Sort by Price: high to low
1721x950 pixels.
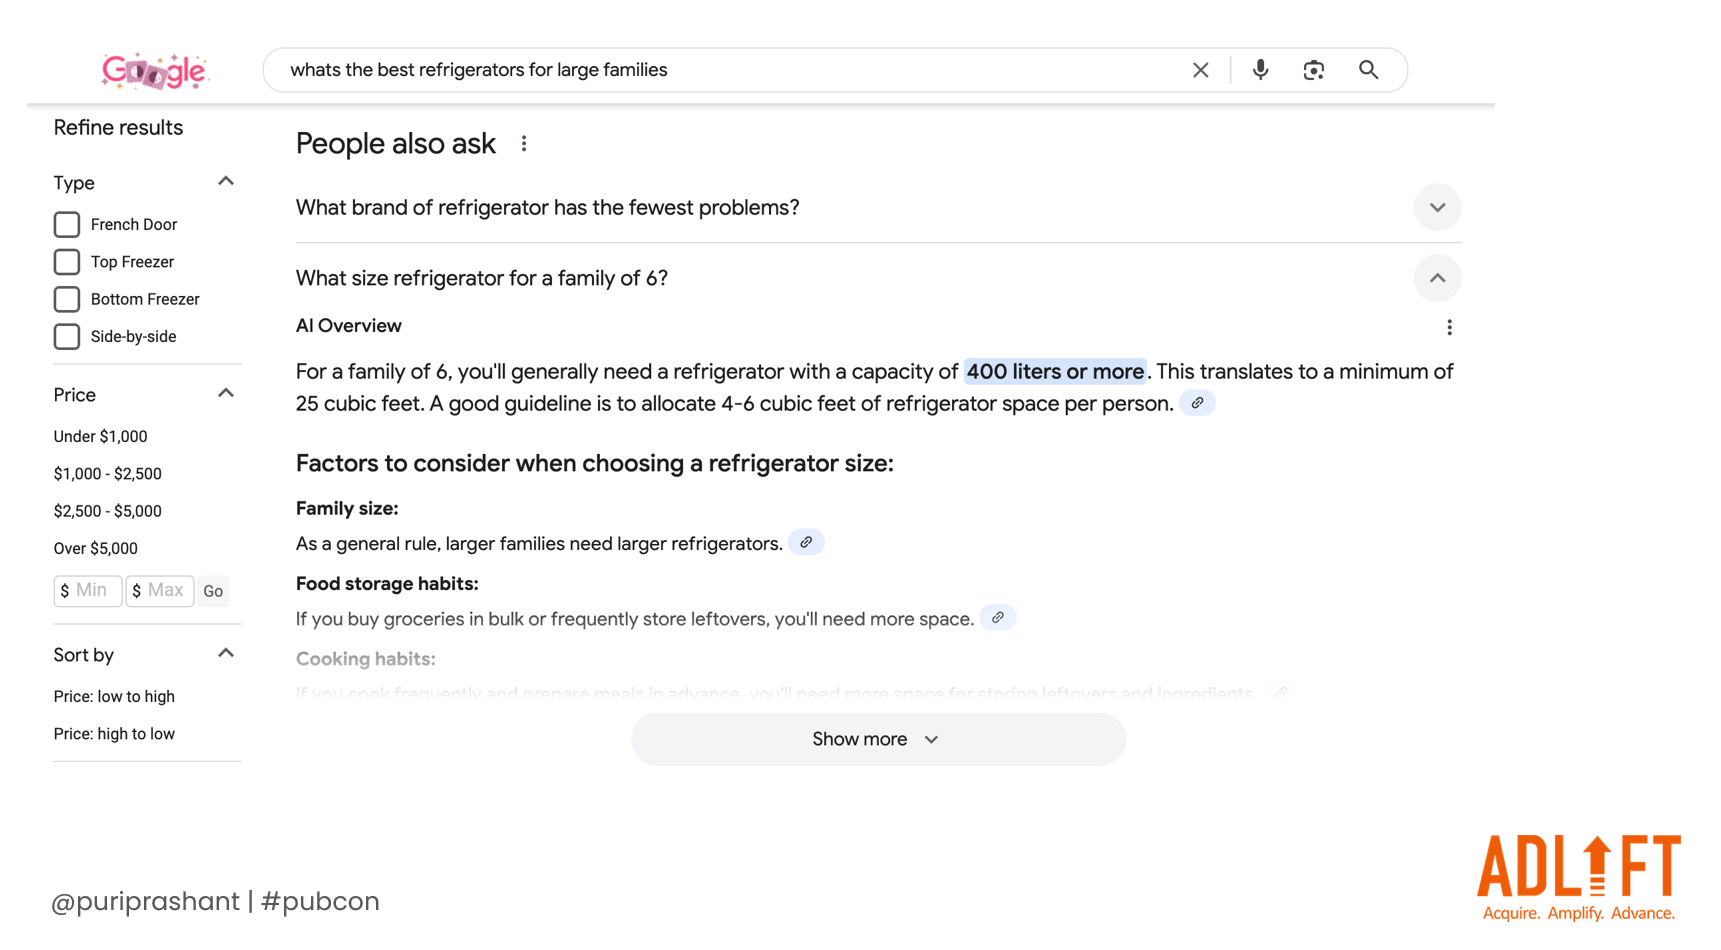[114, 734]
